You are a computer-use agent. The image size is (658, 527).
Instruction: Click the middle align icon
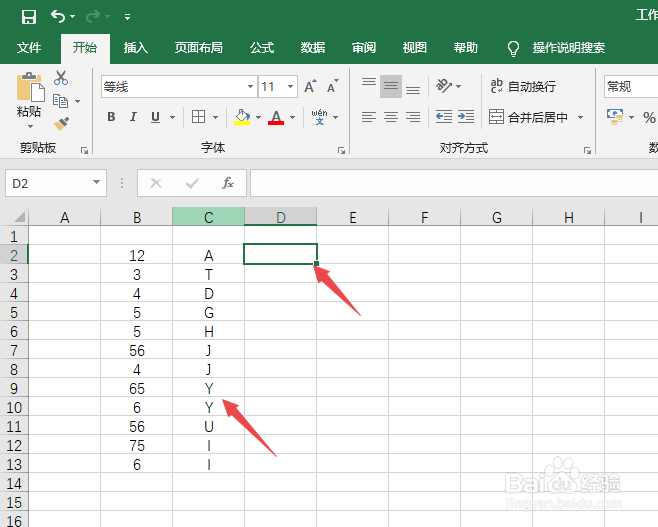pos(391,86)
